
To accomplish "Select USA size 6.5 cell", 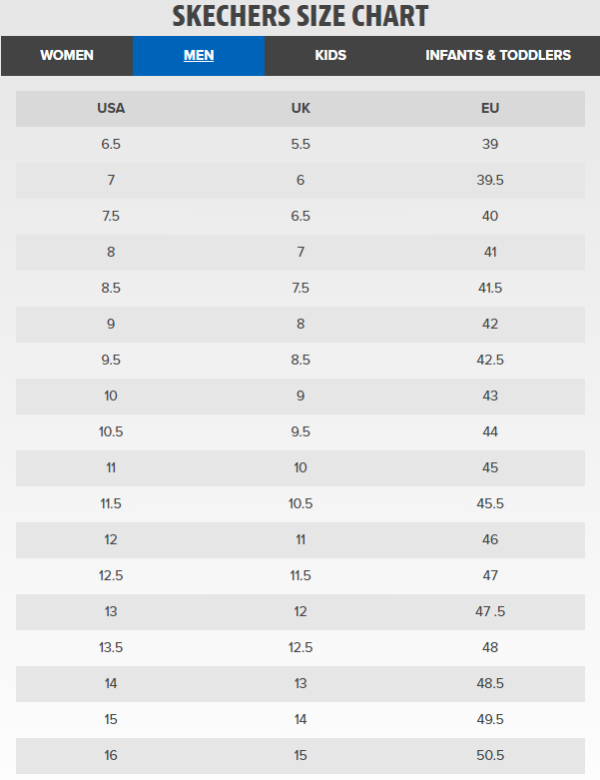I will coord(111,144).
